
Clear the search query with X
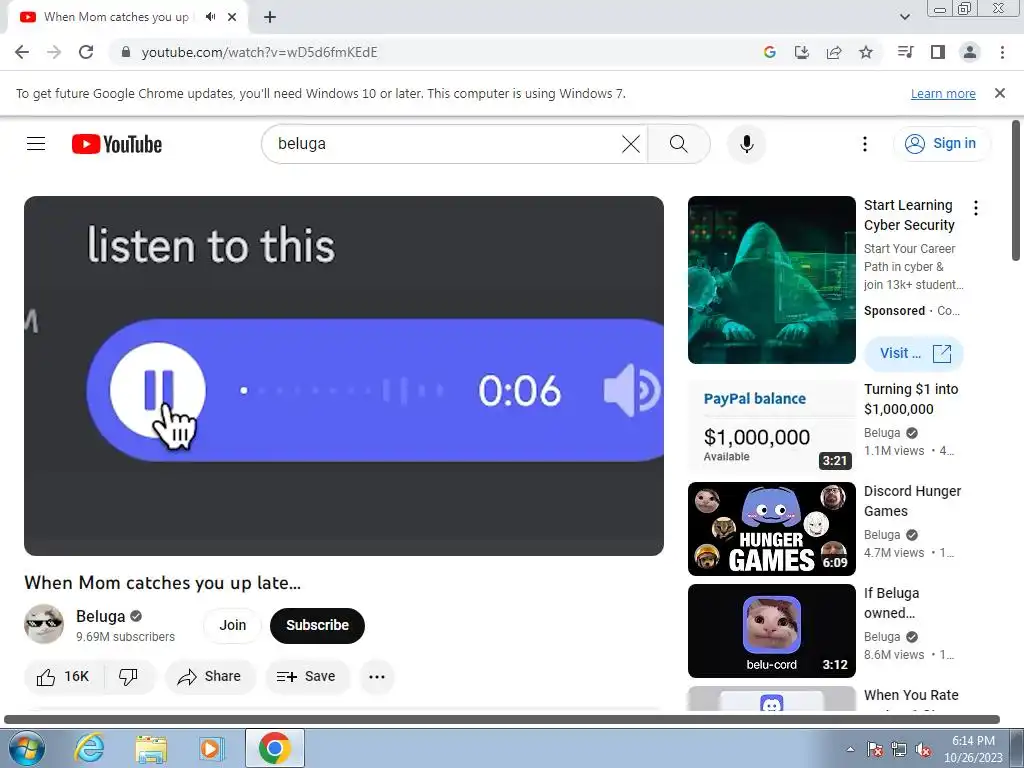click(631, 144)
